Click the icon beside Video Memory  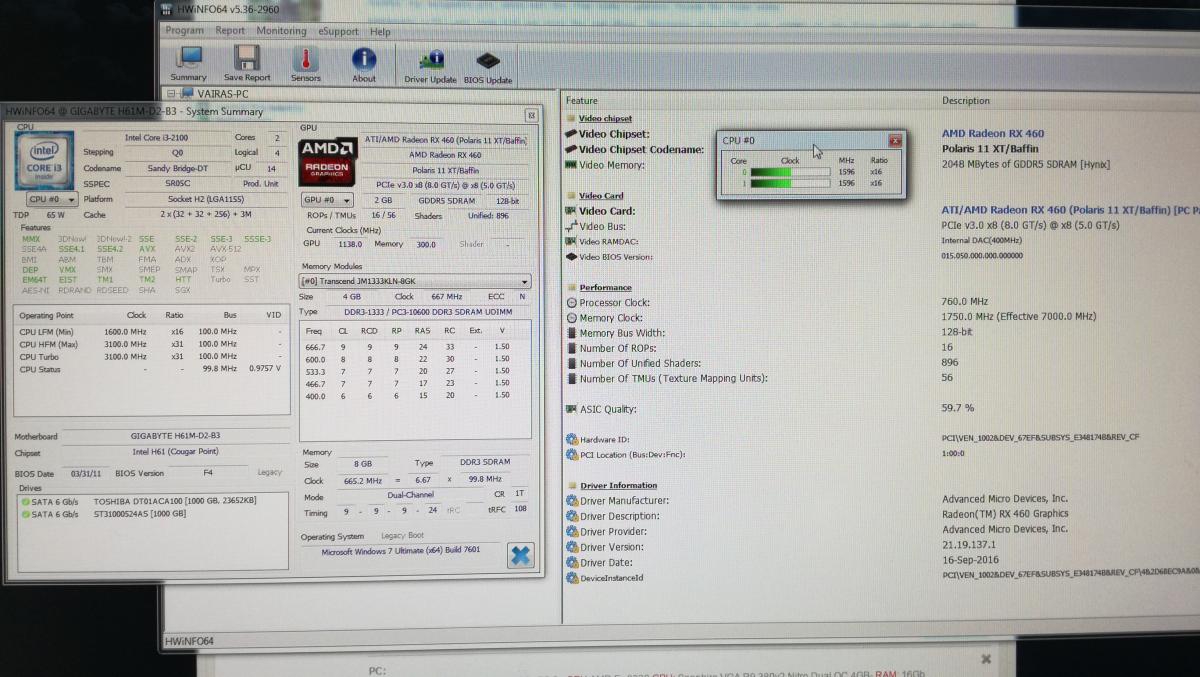click(x=571, y=165)
